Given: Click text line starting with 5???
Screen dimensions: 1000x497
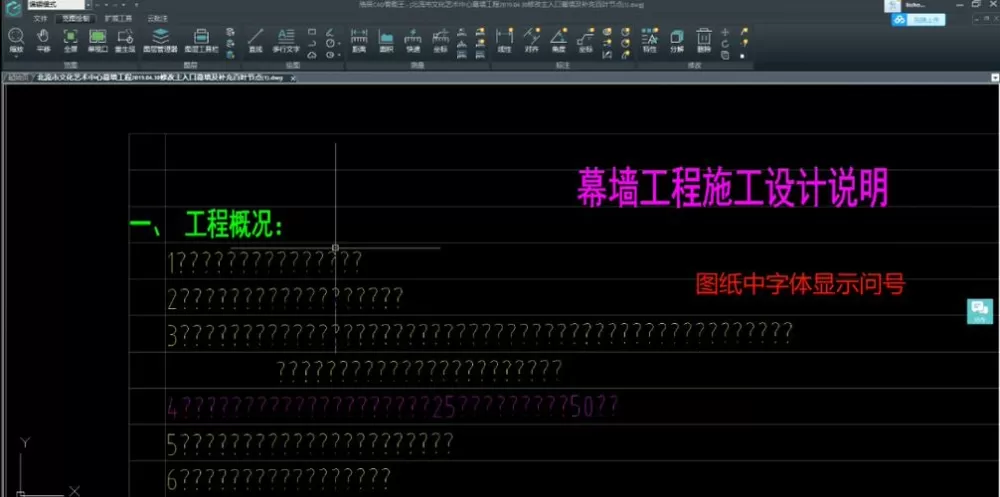Looking at the screenshot, I should [x=310, y=443].
